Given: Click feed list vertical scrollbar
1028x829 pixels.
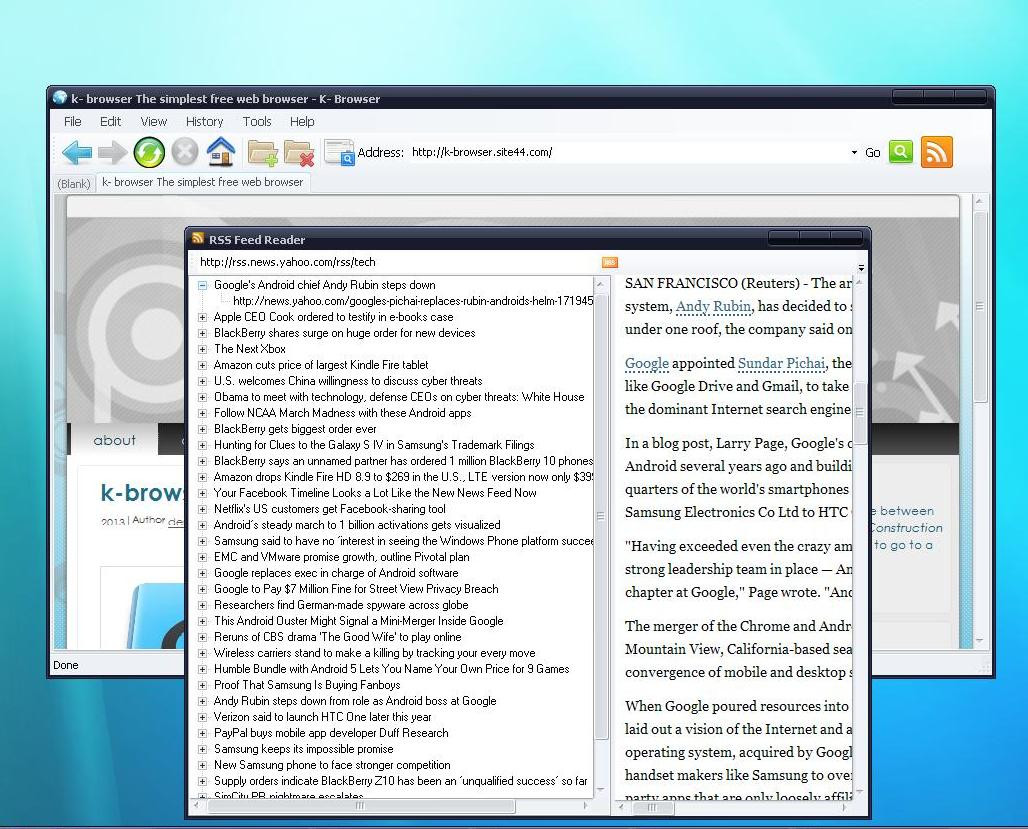Looking at the screenshot, I should (600, 517).
